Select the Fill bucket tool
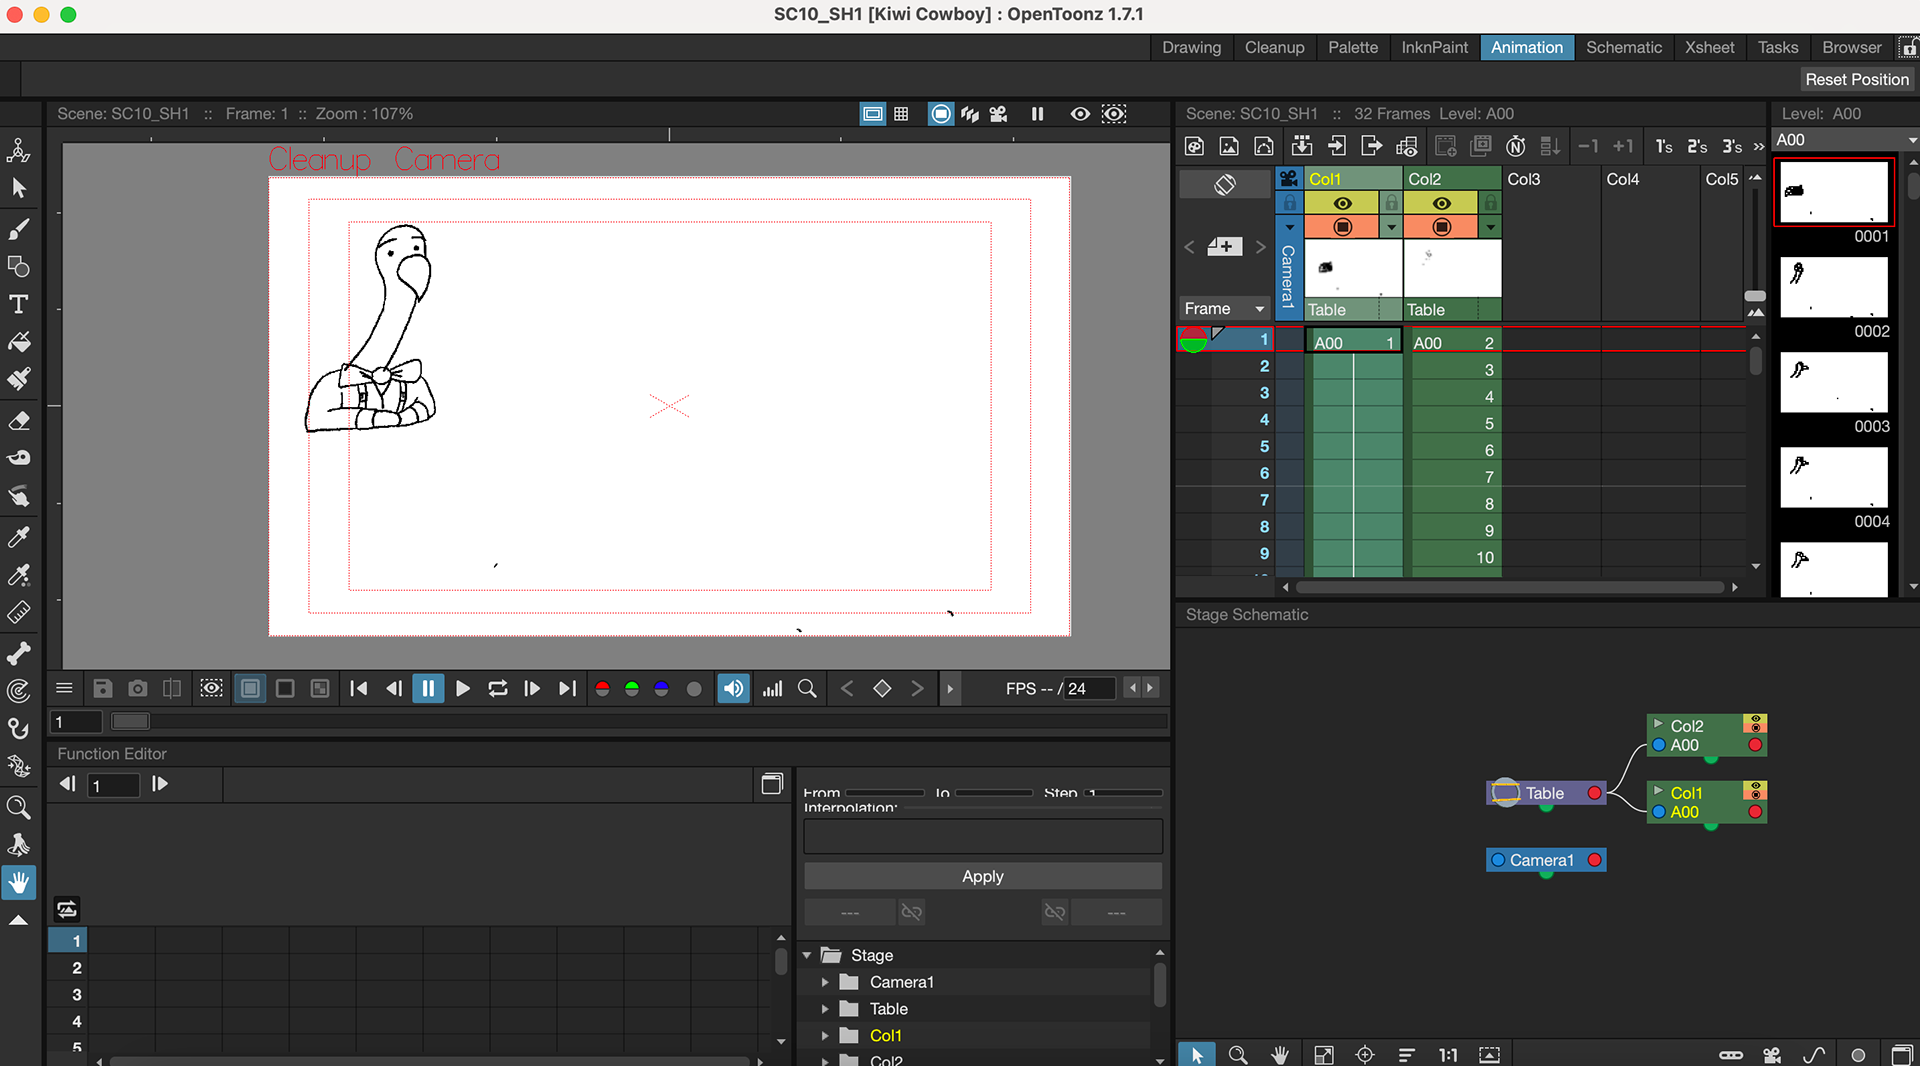1920x1066 pixels. pyautogui.click(x=18, y=342)
